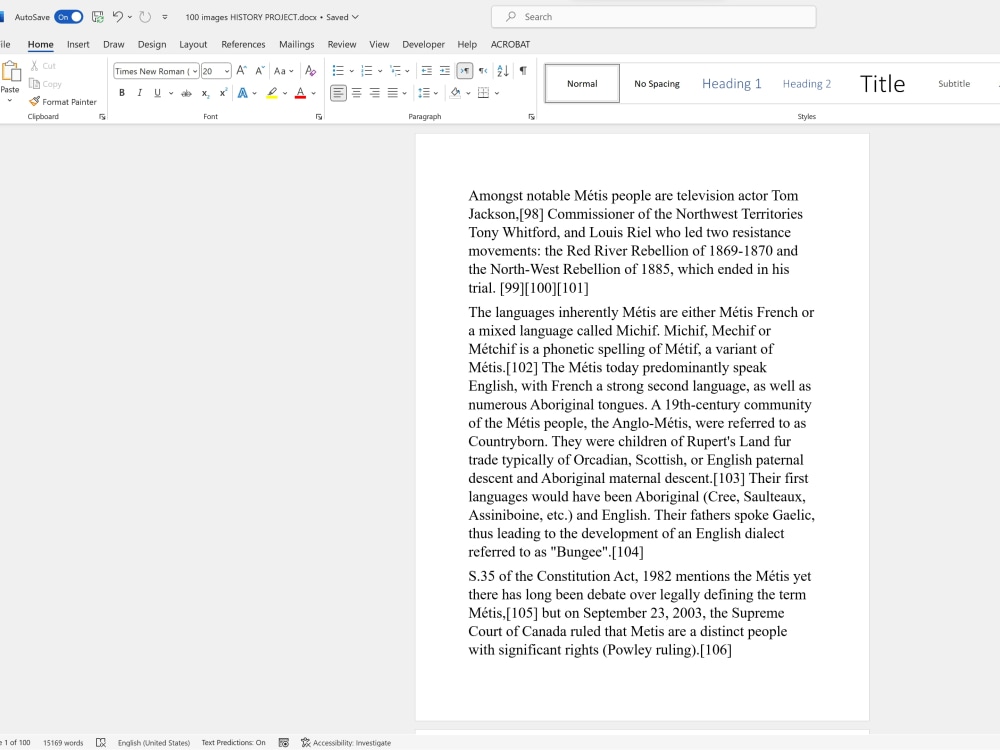Click Decrease Font Size icon
Screen dimensions: 1000x750
click(260, 71)
